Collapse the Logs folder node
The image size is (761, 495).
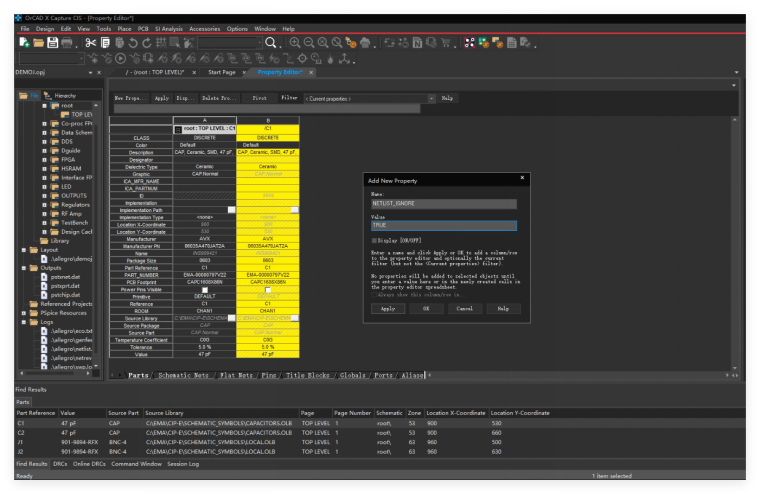tap(24, 322)
